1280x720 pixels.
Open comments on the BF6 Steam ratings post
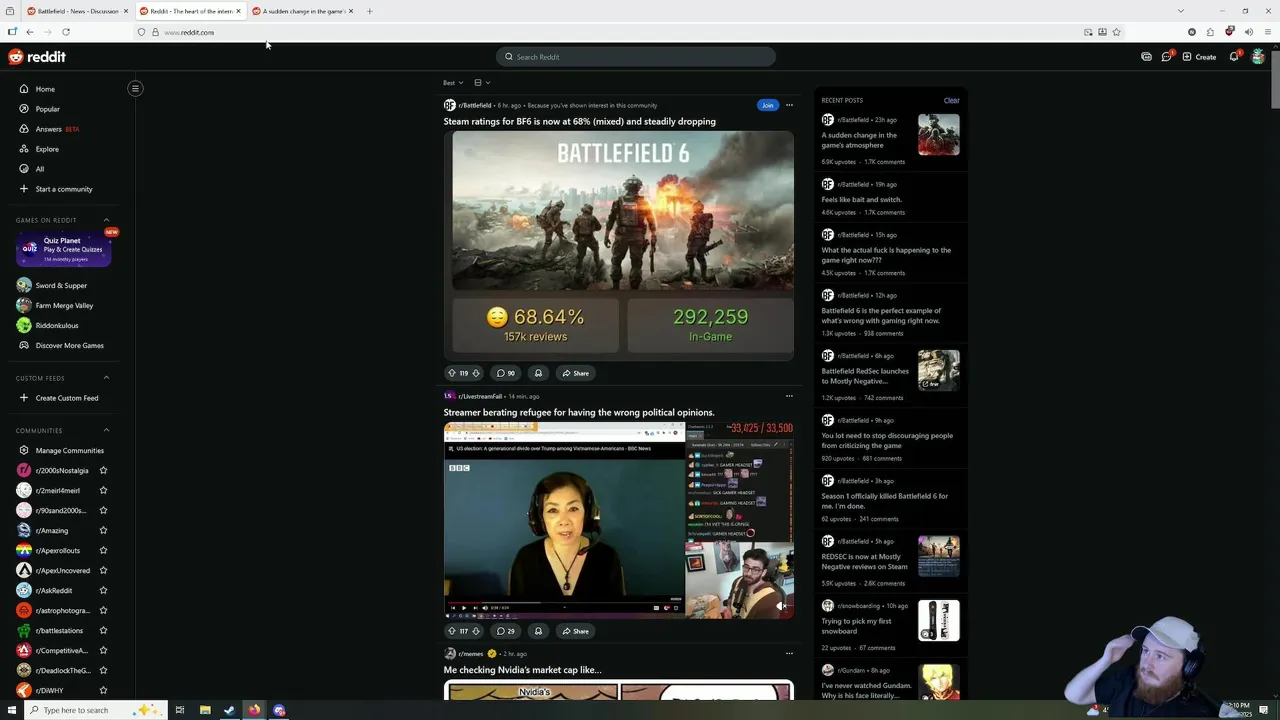pos(506,373)
